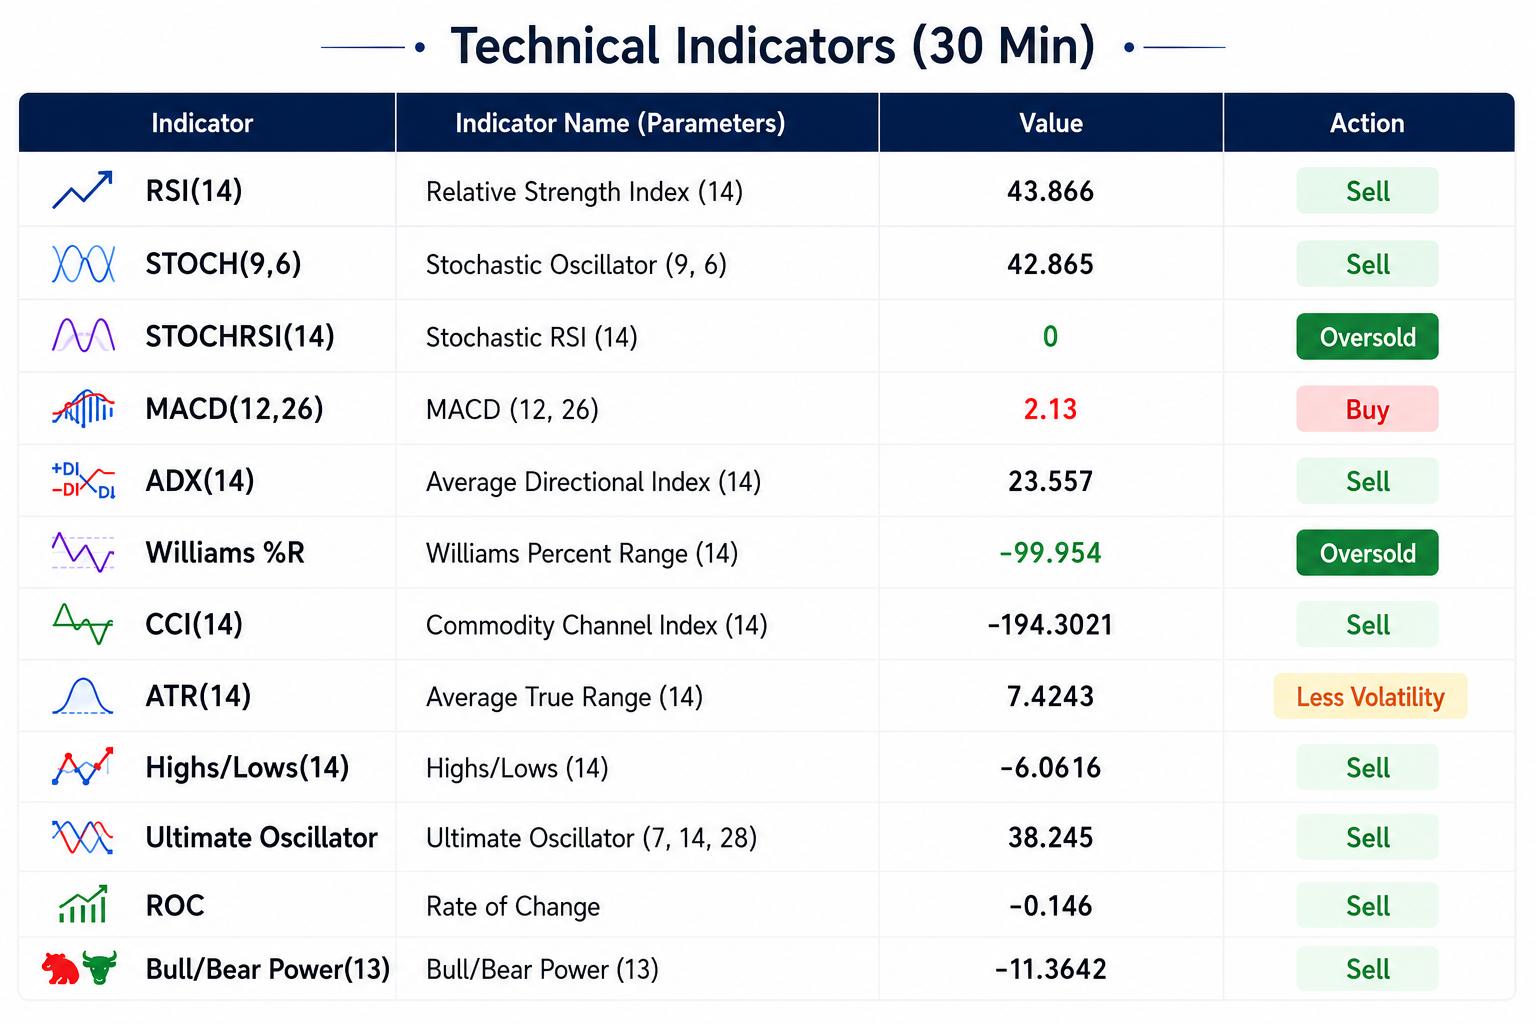
Task: Click the Sell badge in RSI row
Action: (x=1367, y=191)
